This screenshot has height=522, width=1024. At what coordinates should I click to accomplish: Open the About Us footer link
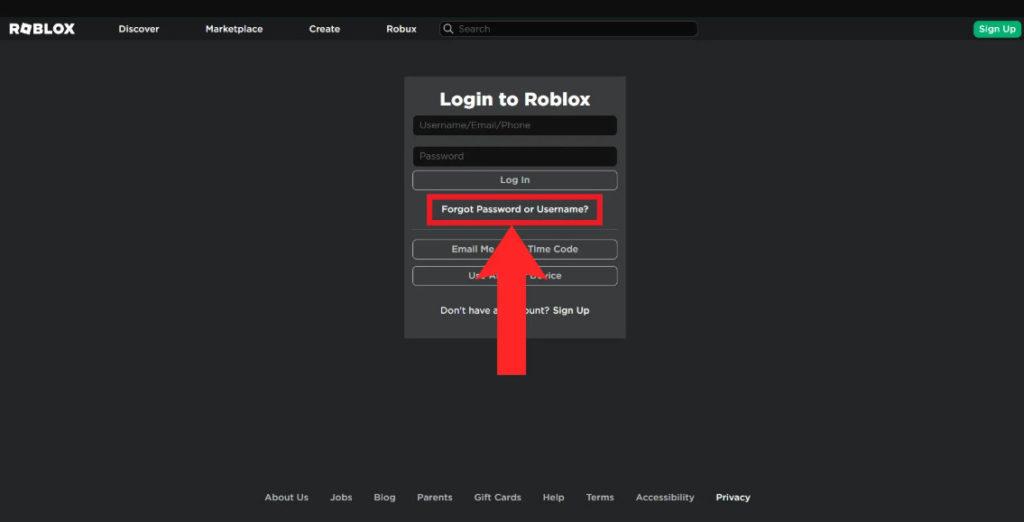[x=286, y=497]
